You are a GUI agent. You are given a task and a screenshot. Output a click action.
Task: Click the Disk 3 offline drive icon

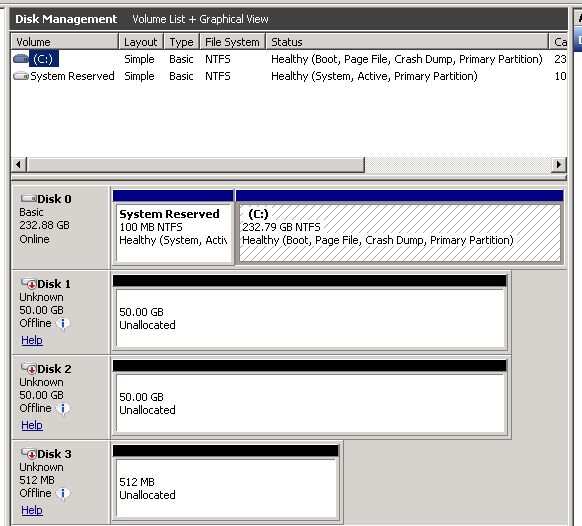click(29, 453)
